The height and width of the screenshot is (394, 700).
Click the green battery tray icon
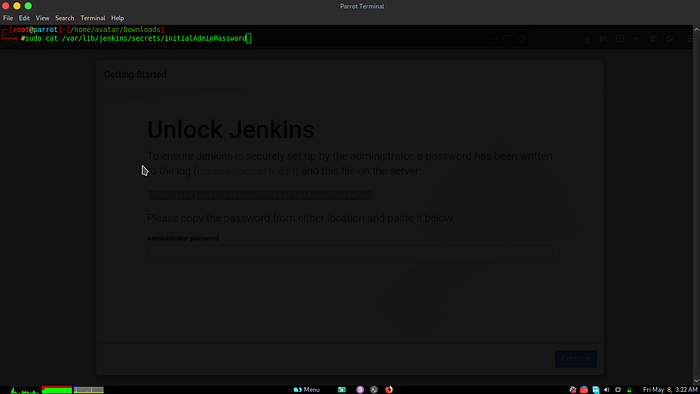click(x=629, y=390)
